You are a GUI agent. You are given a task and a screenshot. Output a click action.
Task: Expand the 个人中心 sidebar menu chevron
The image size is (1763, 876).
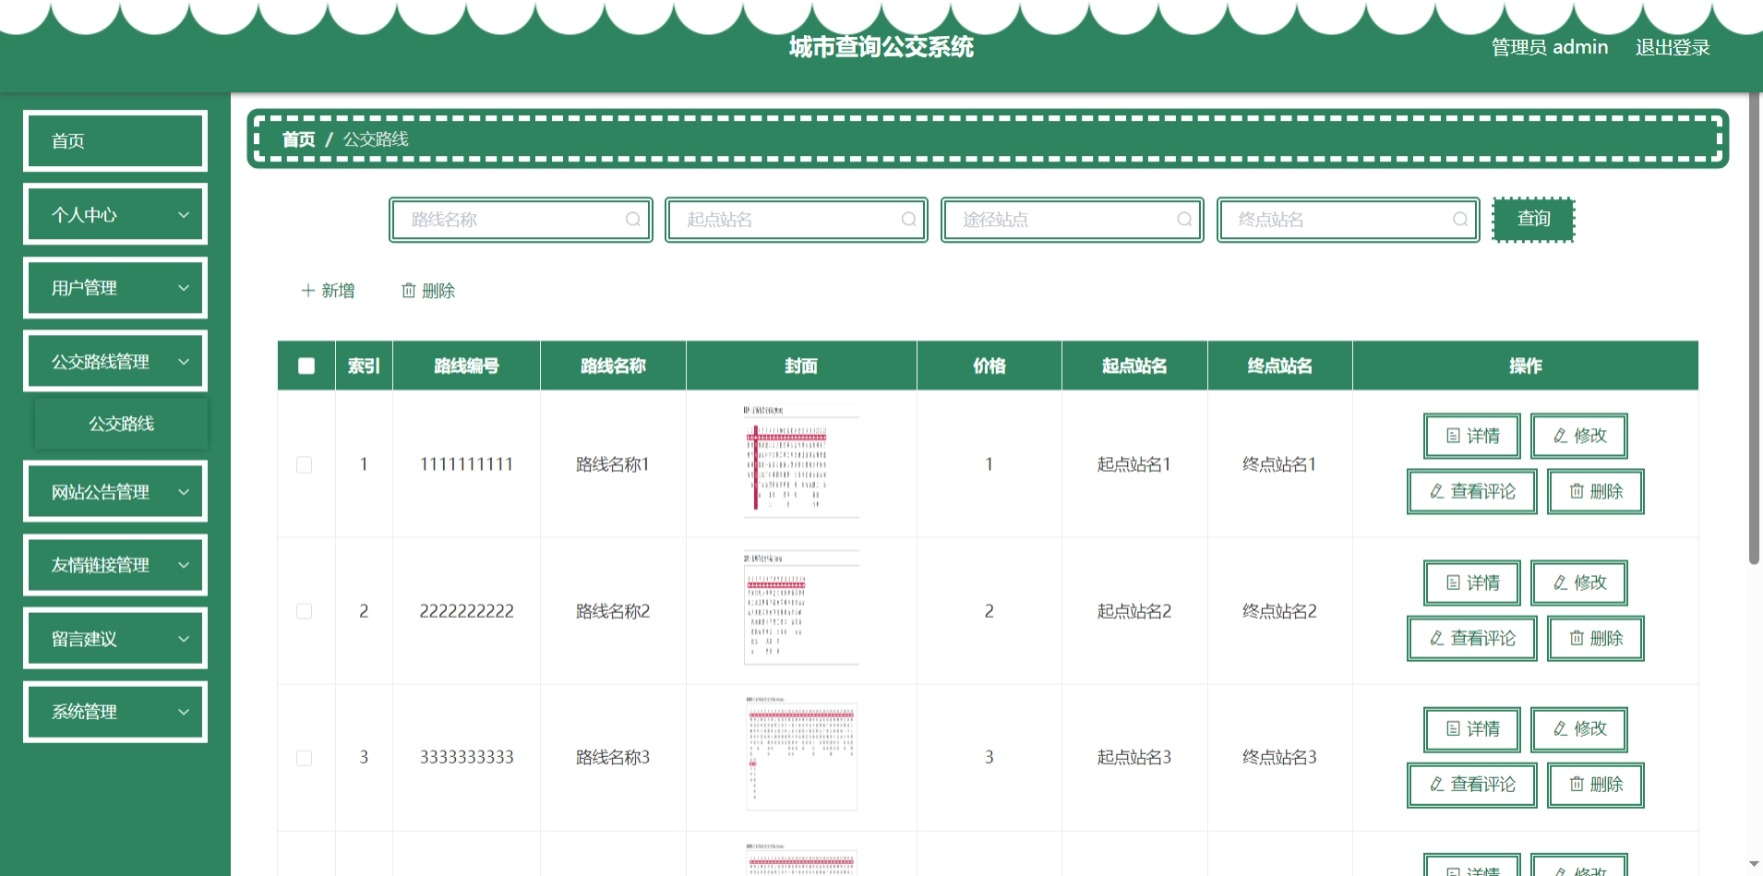(x=183, y=215)
